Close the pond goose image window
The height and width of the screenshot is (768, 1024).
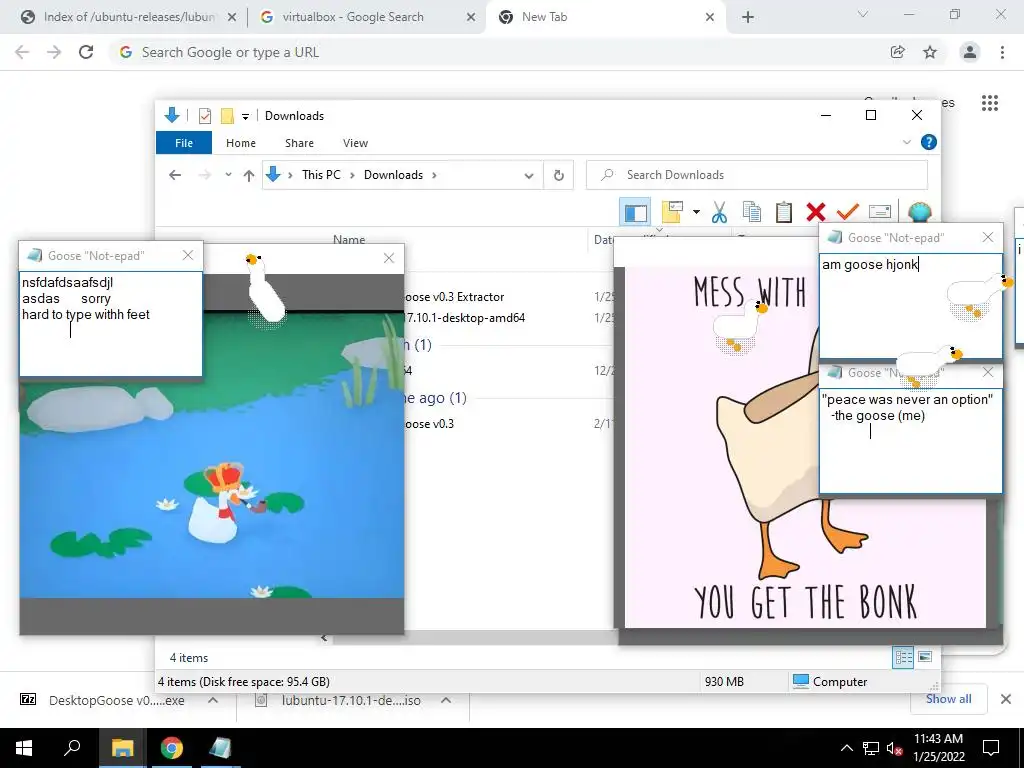coord(389,258)
